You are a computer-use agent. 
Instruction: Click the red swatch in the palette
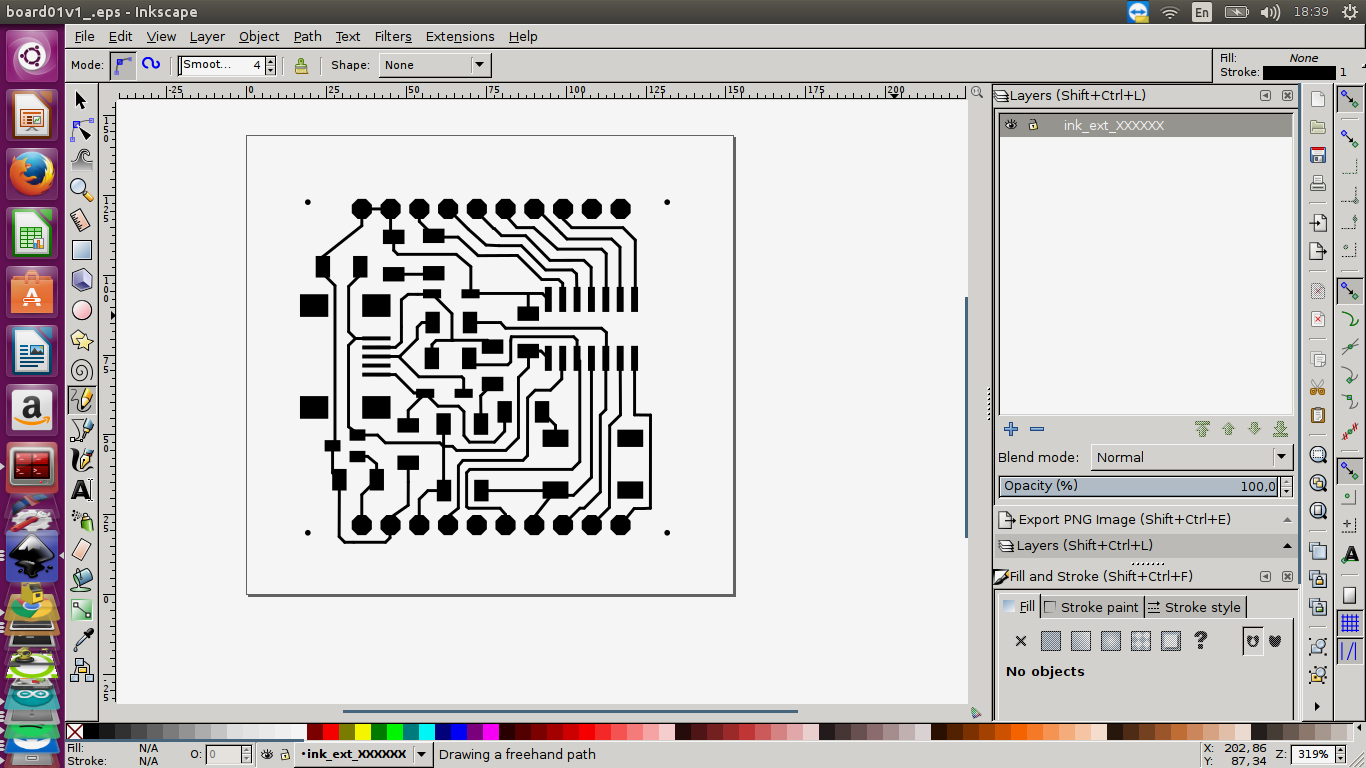331,732
